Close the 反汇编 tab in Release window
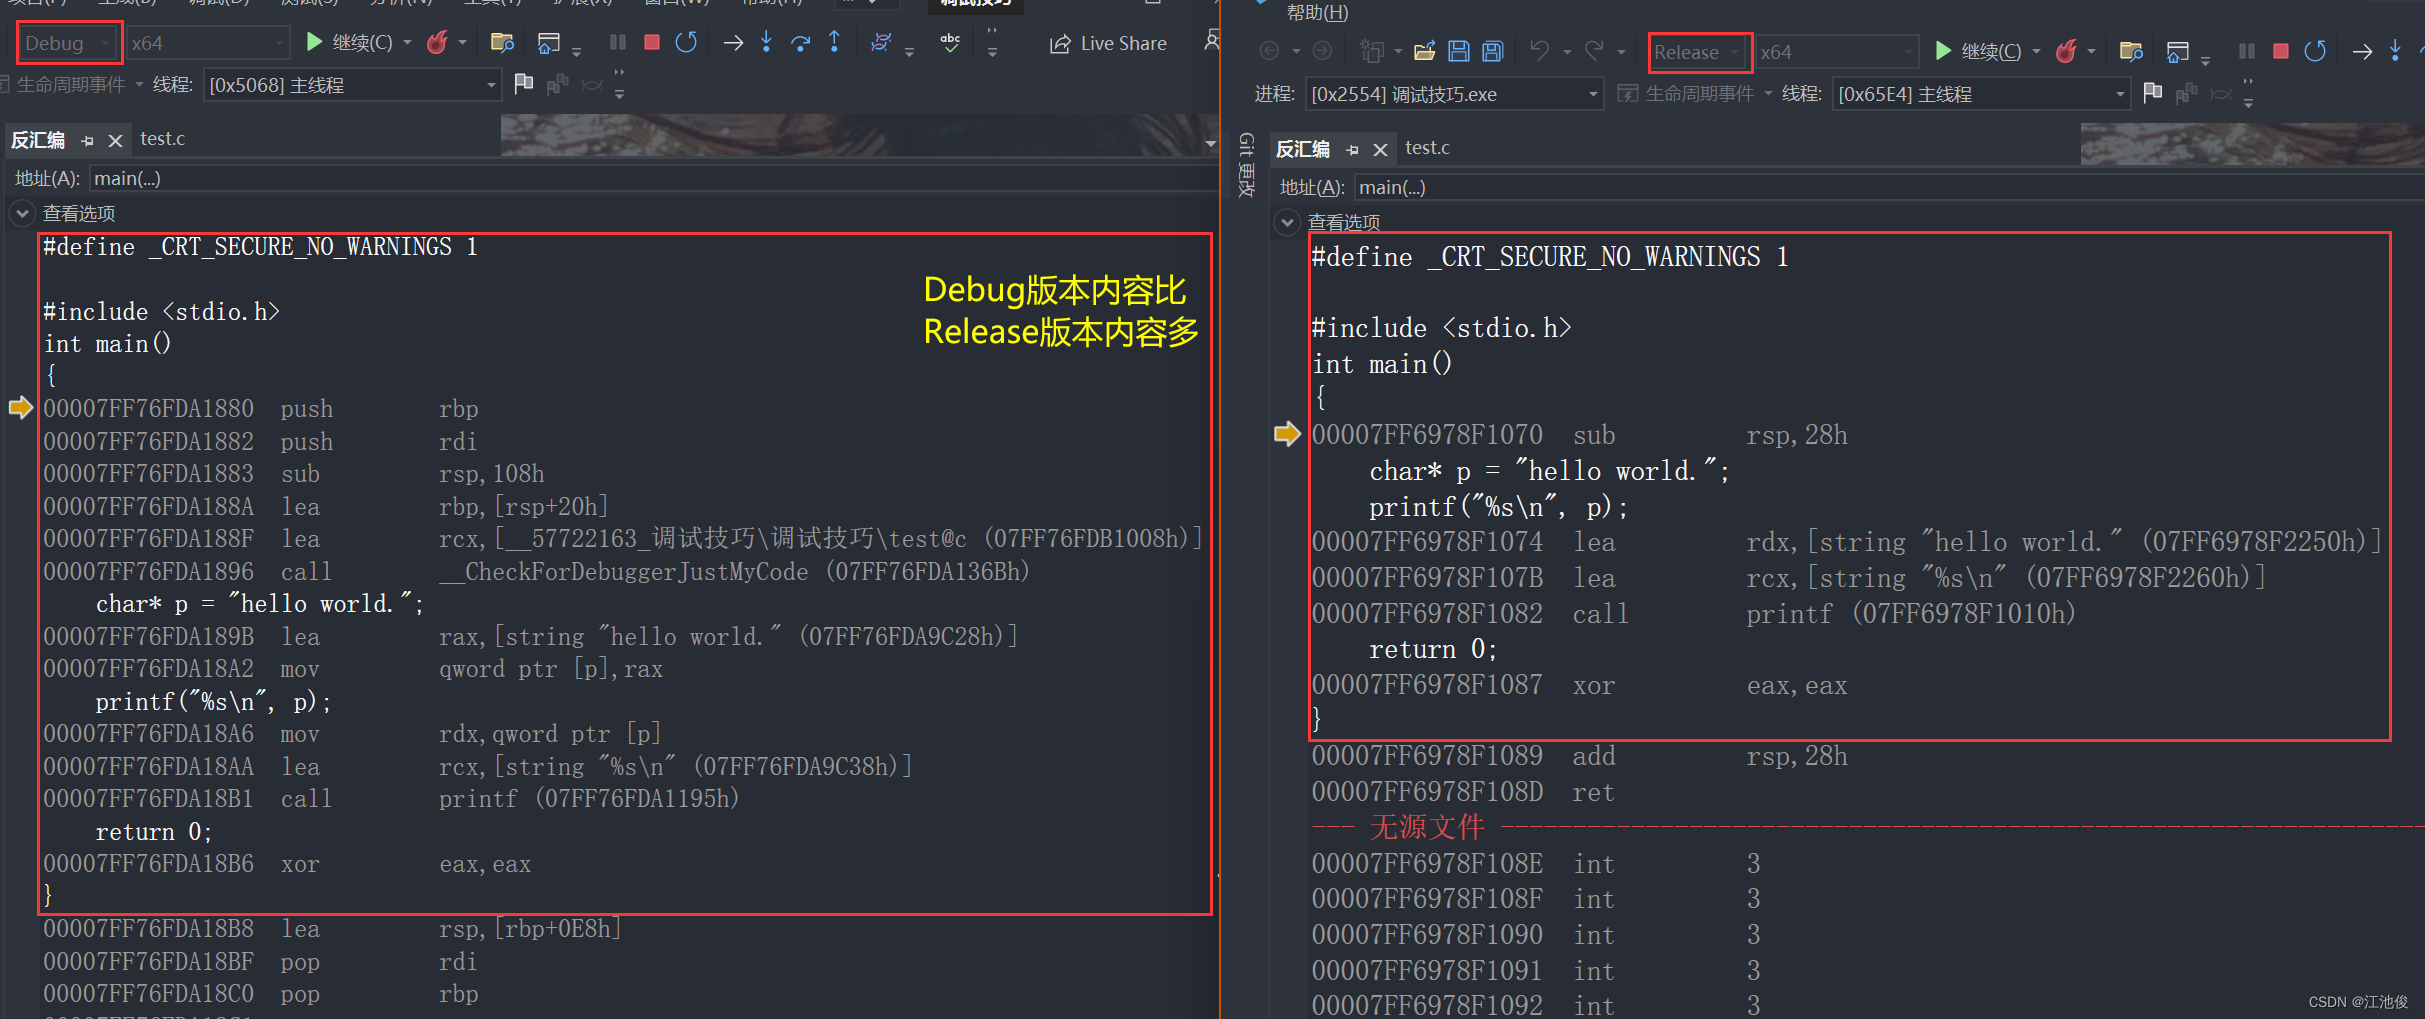 click(x=1380, y=150)
